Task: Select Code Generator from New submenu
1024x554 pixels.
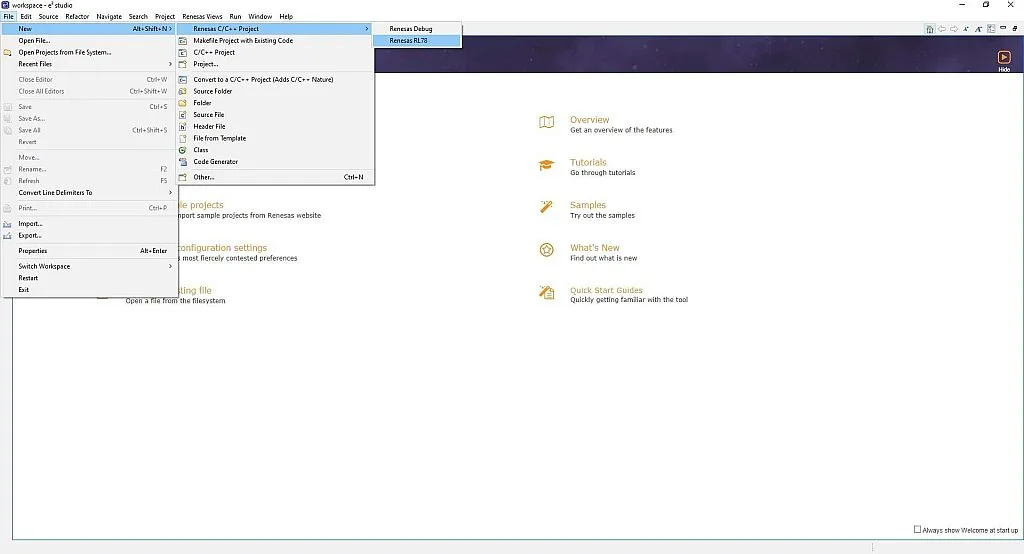Action: coord(215,162)
